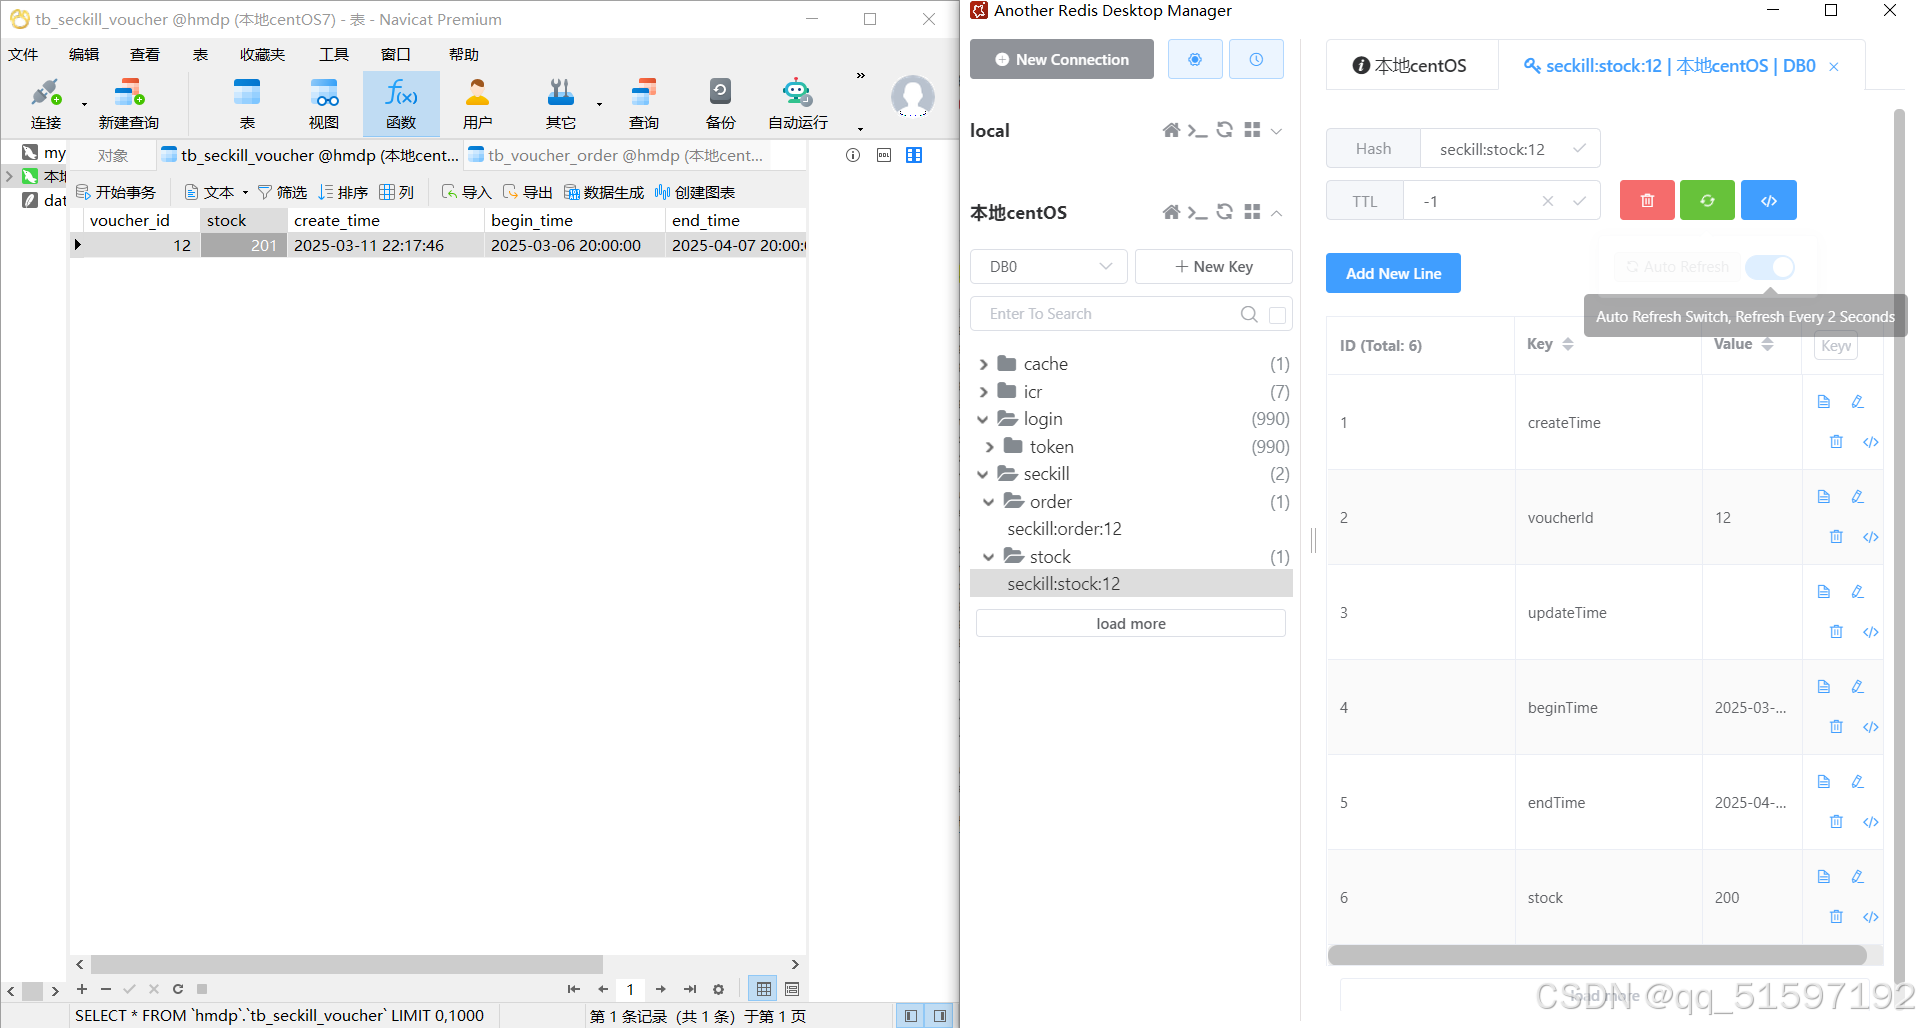
Task: Click the code icon for the endTime row
Action: pos(1871,822)
